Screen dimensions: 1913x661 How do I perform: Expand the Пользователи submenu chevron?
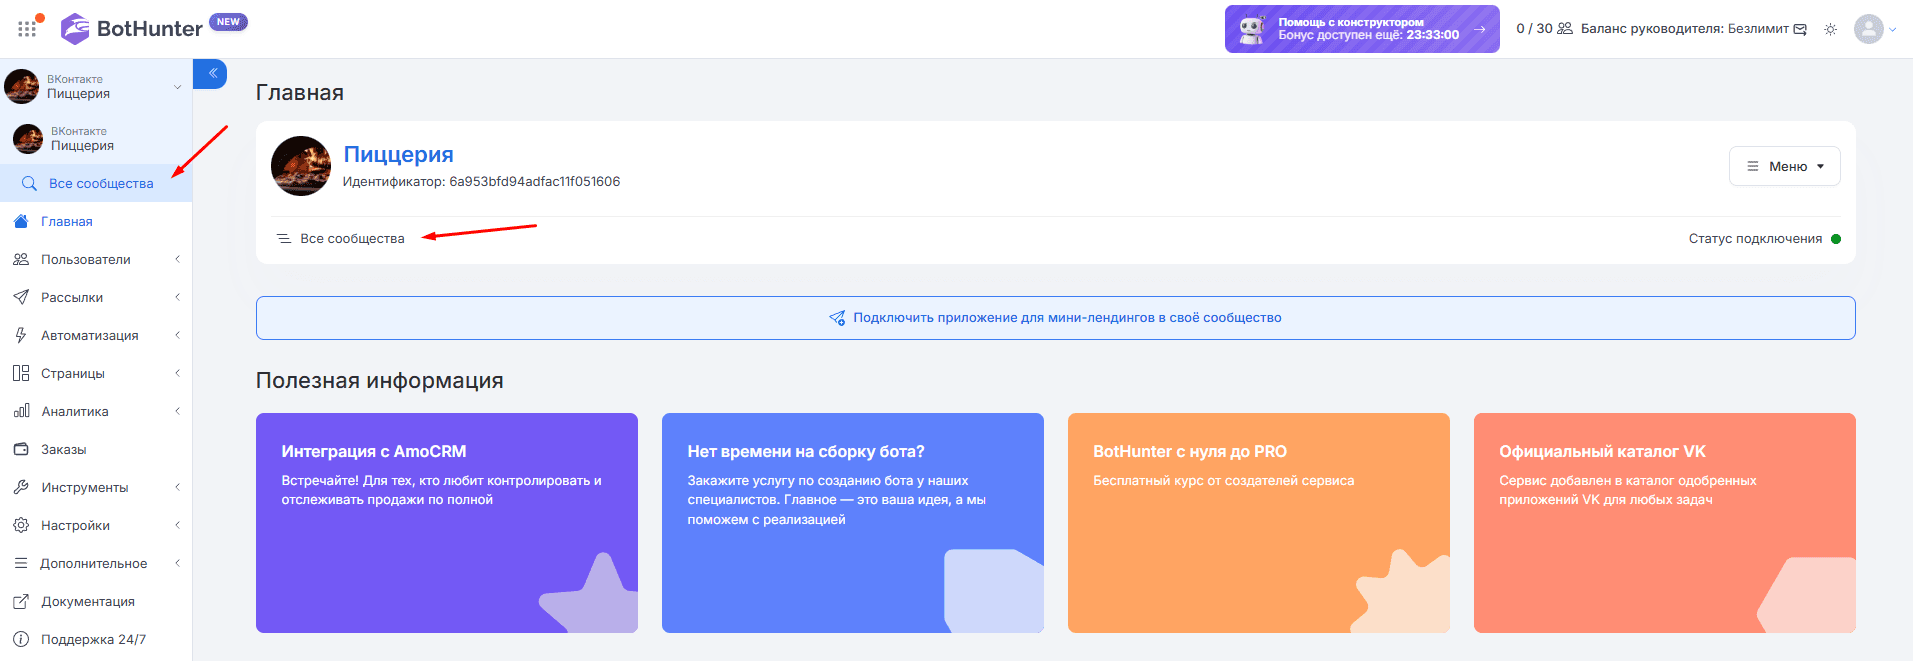pyautogui.click(x=178, y=259)
